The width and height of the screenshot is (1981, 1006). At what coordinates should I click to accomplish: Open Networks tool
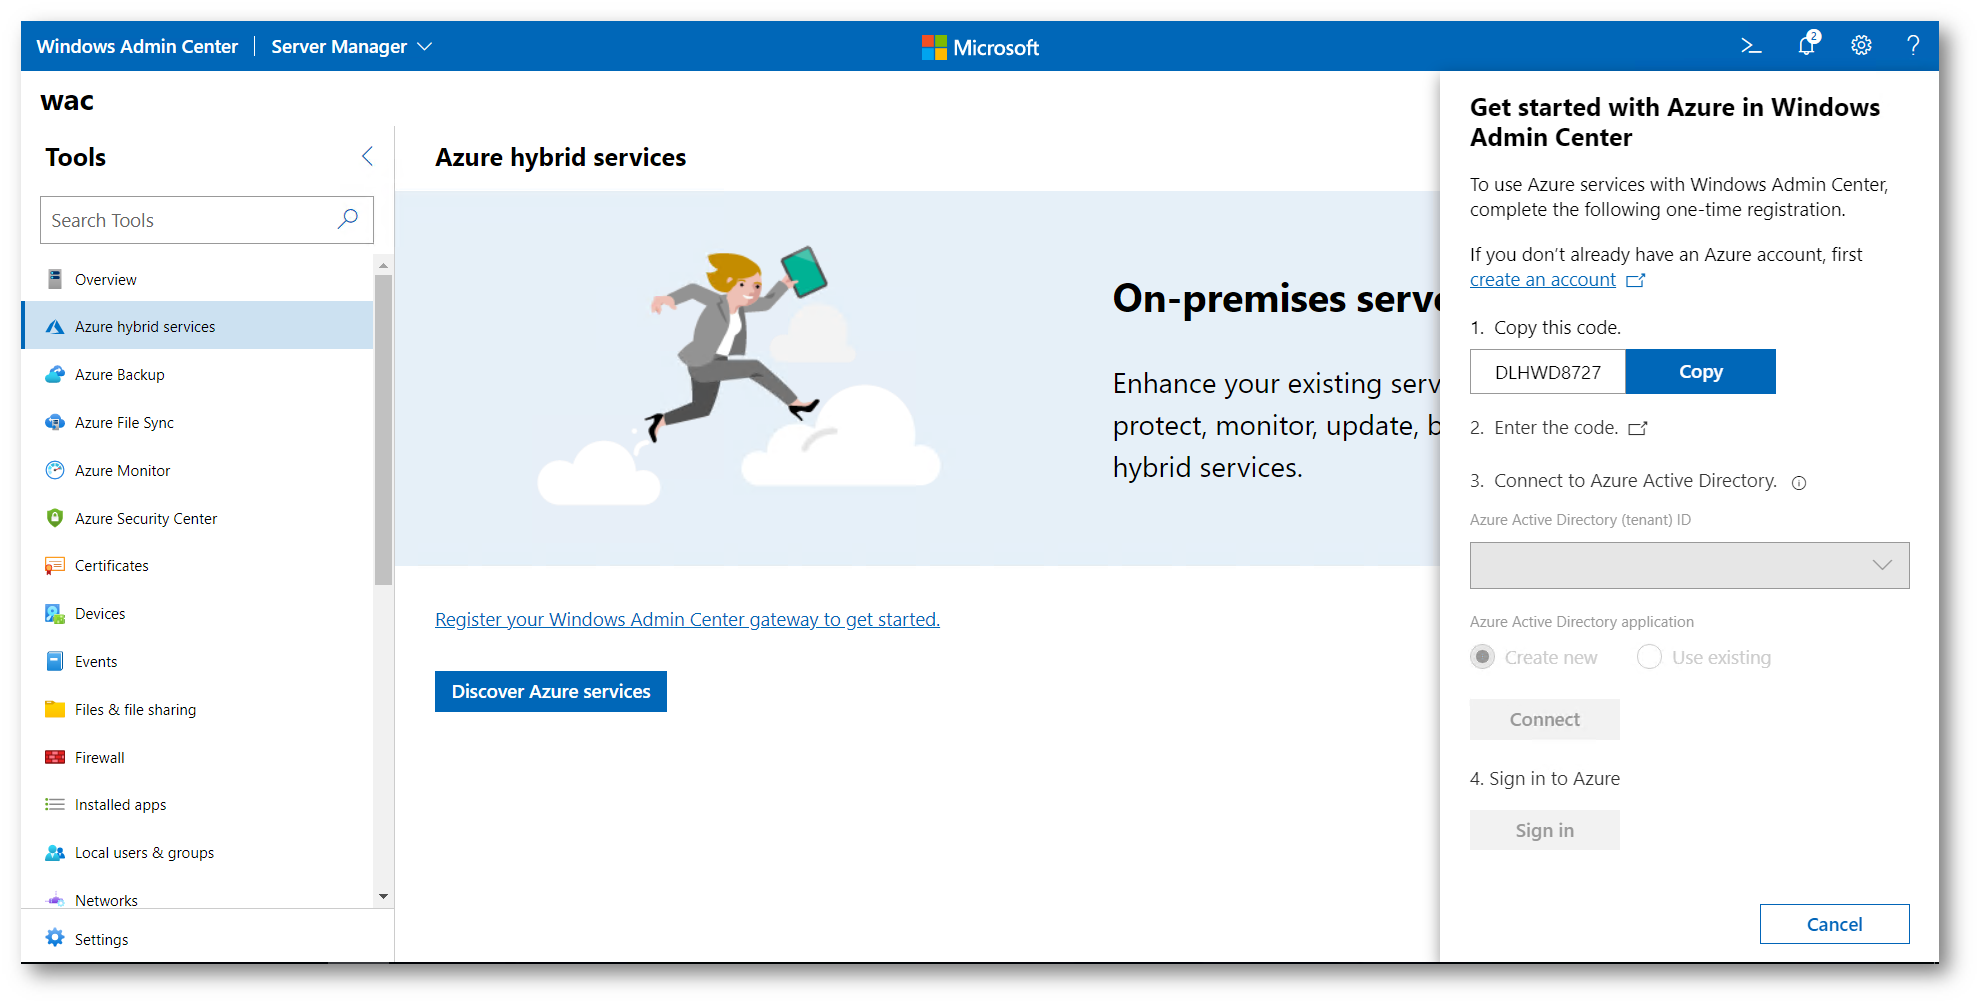(198, 897)
